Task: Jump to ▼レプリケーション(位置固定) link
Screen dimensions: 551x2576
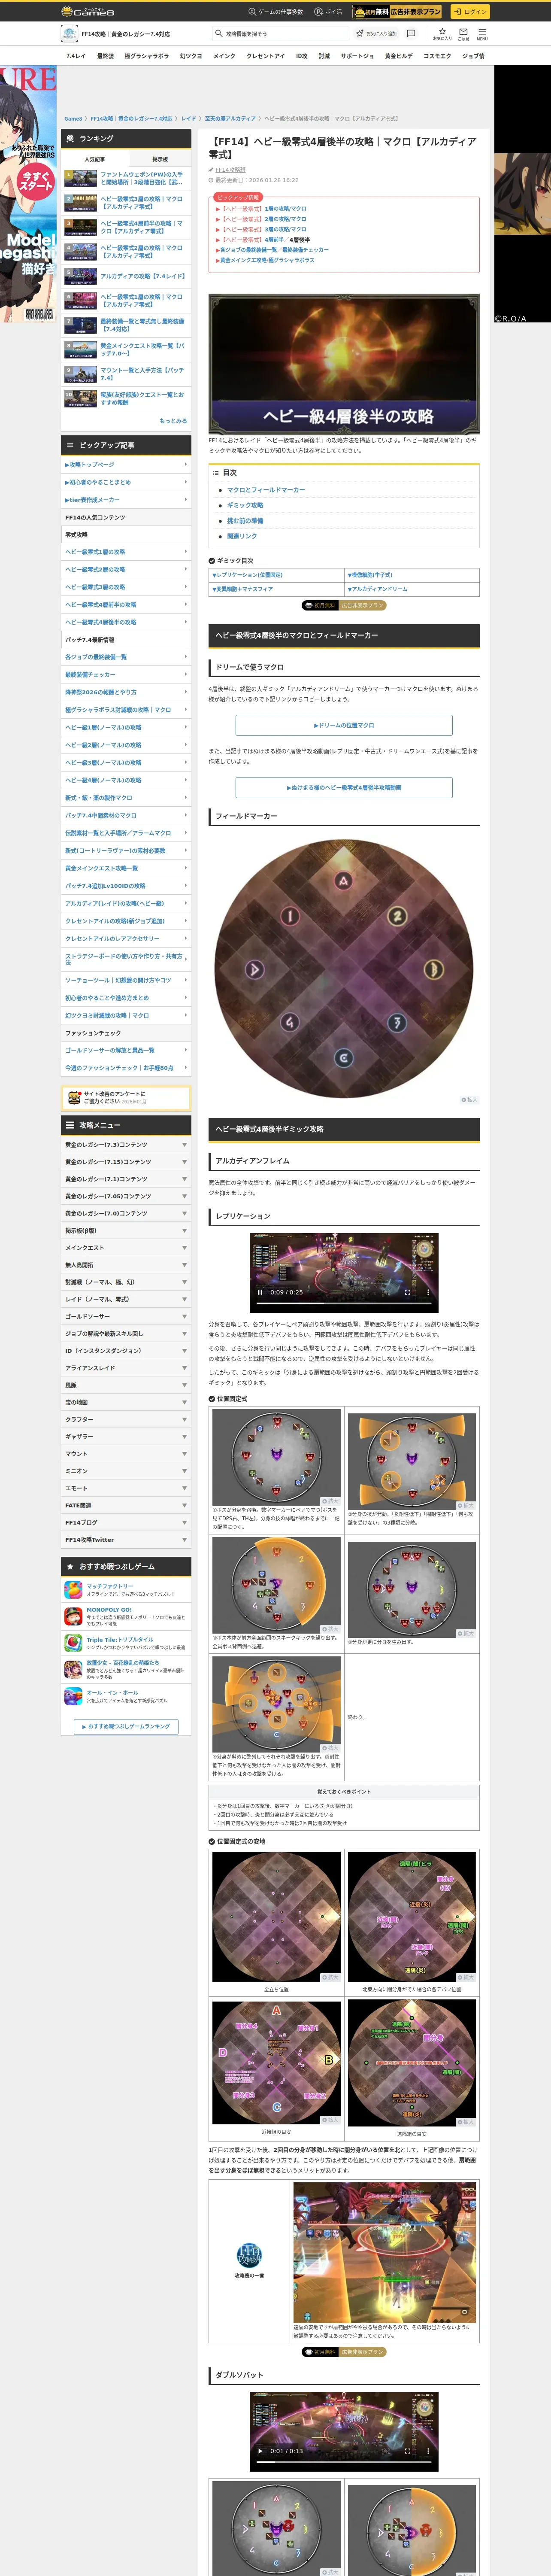Action: [x=247, y=575]
